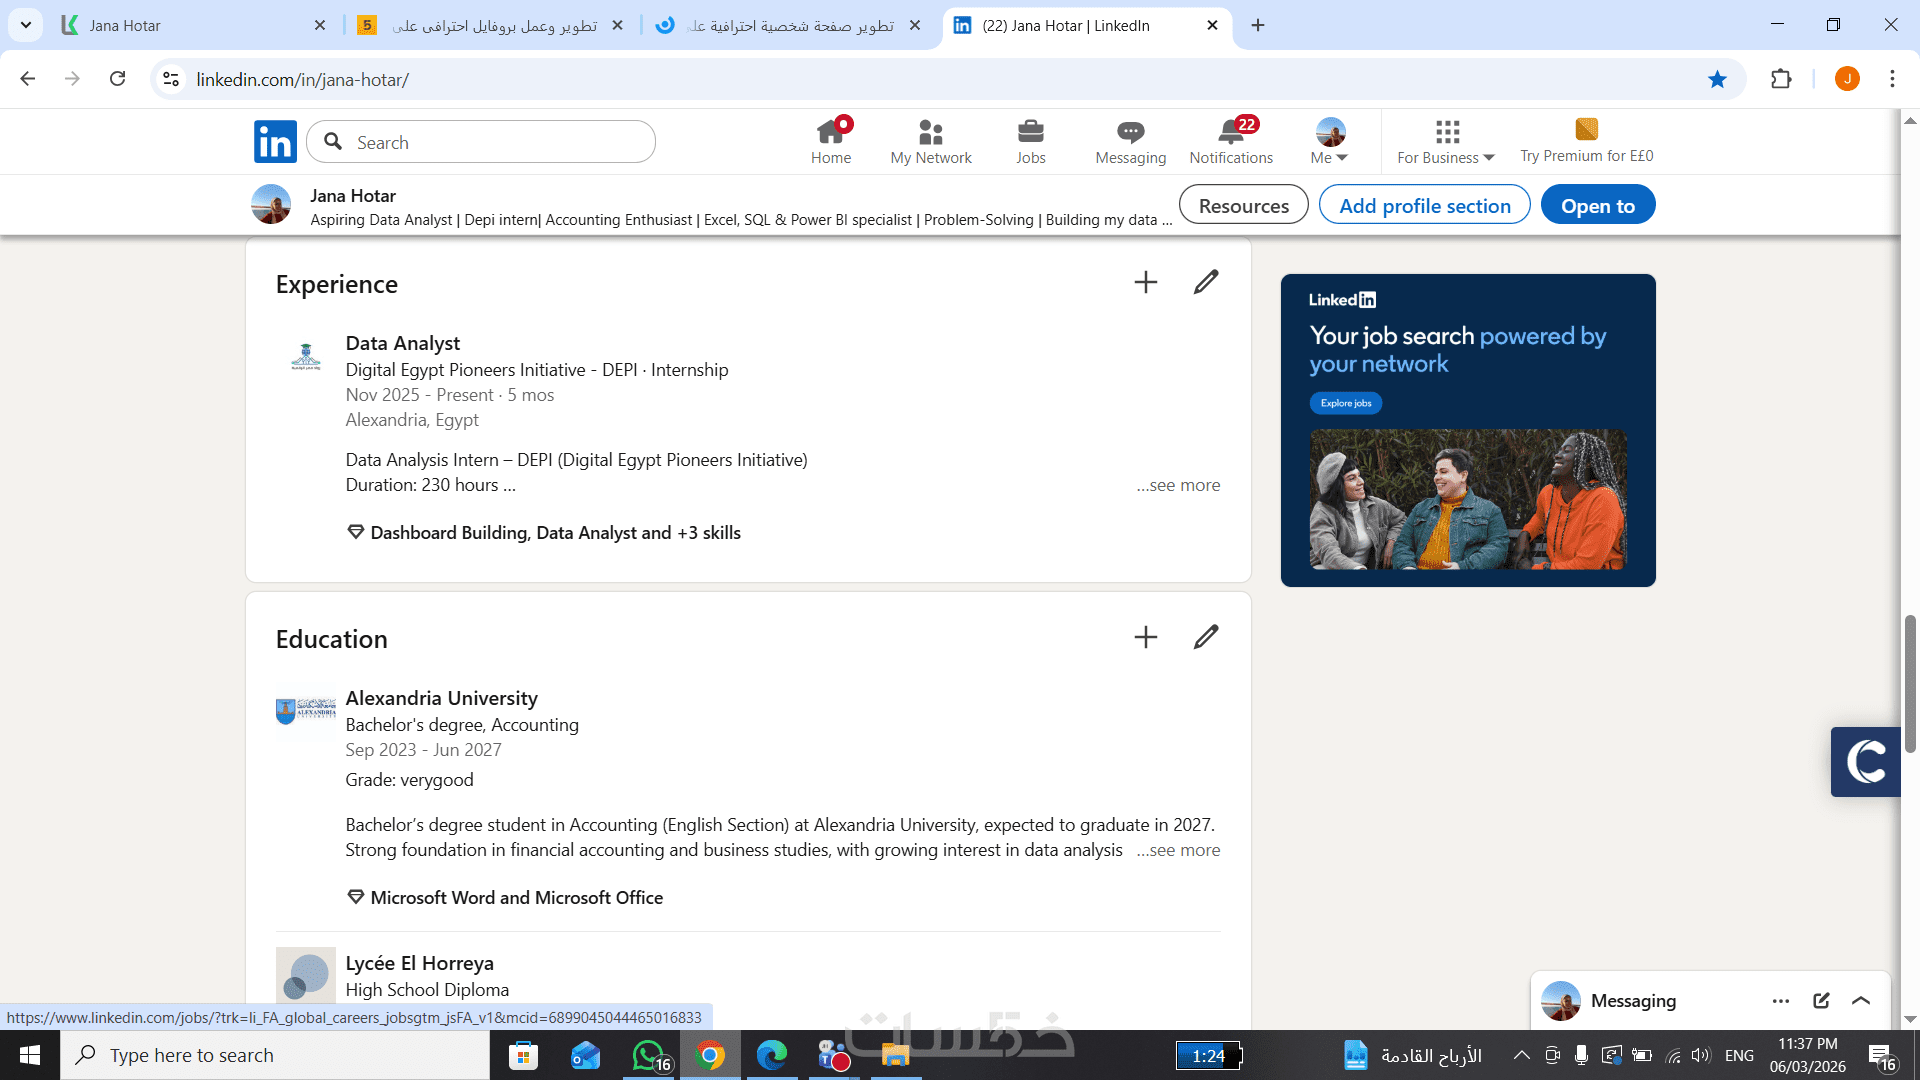The height and width of the screenshot is (1080, 1920).
Task: Bookmark star icon in address bar
Action: coord(1717,79)
